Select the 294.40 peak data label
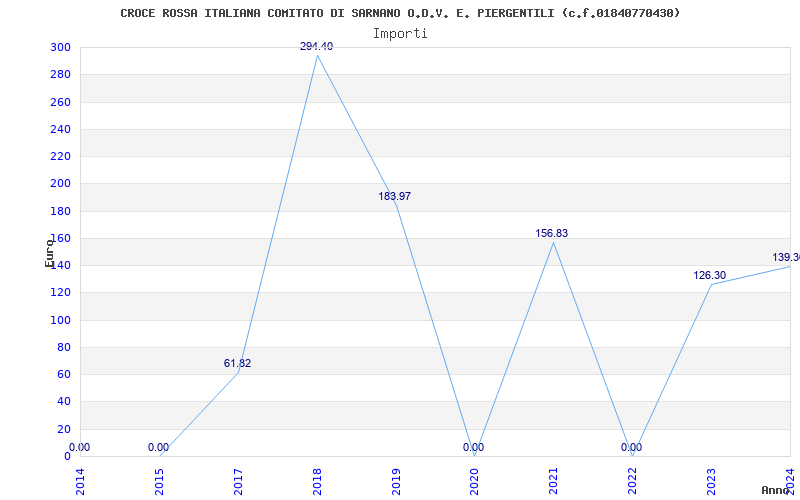This screenshot has width=800, height=500. point(316,46)
